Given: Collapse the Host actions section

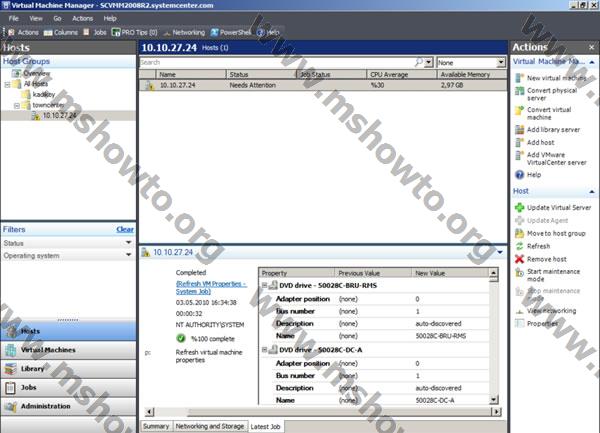Looking at the screenshot, I should tap(592, 191).
